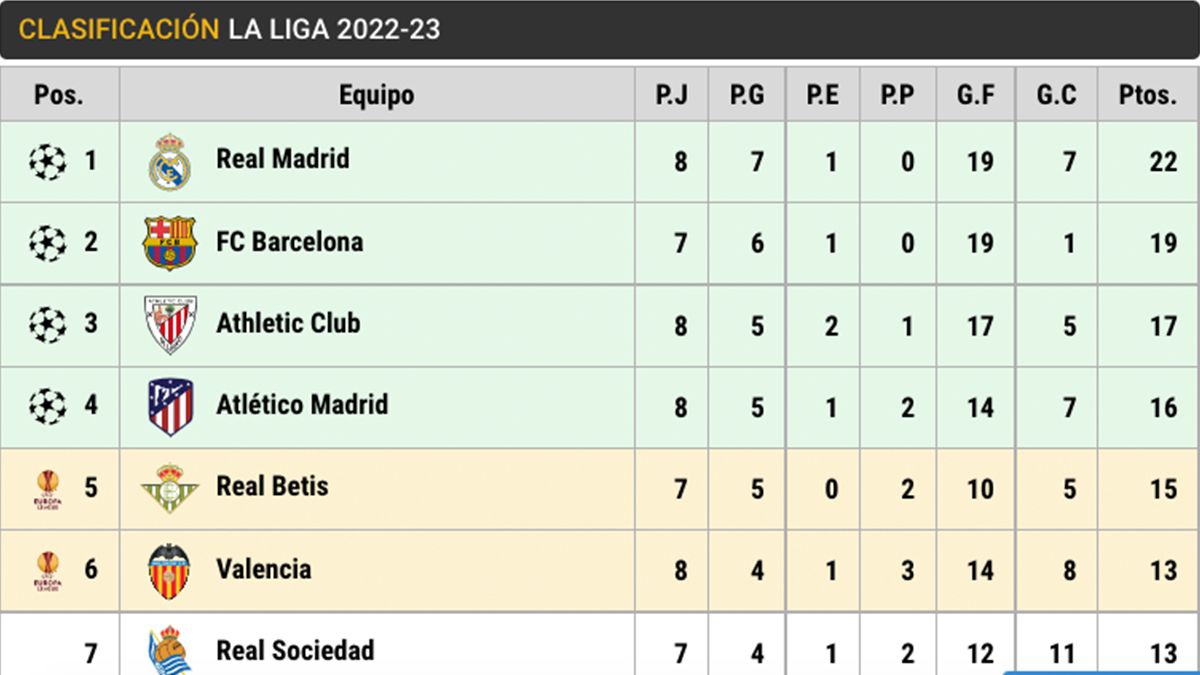
Task: Select the G.F column header
Action: (x=975, y=95)
